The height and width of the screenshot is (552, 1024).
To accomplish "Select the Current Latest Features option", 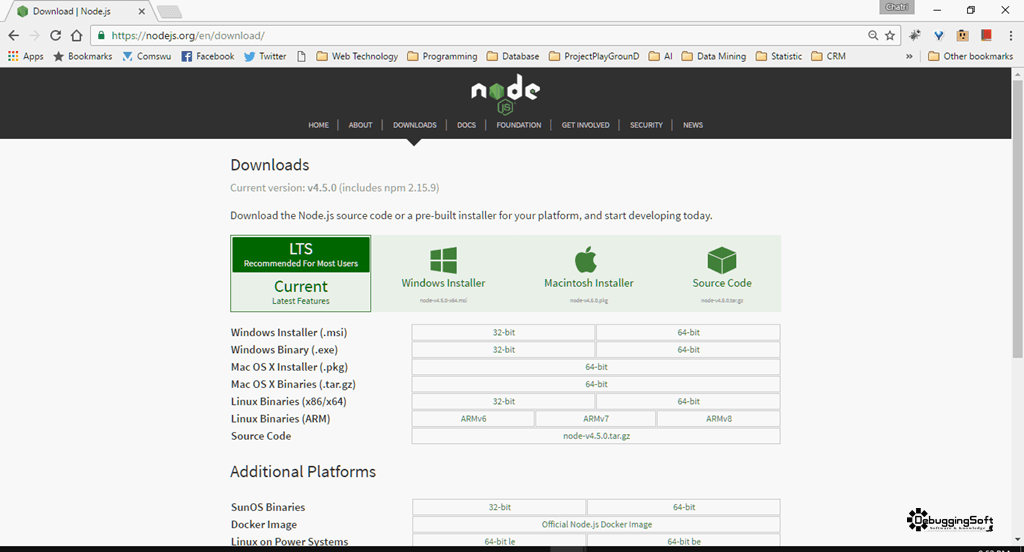I will (301, 291).
